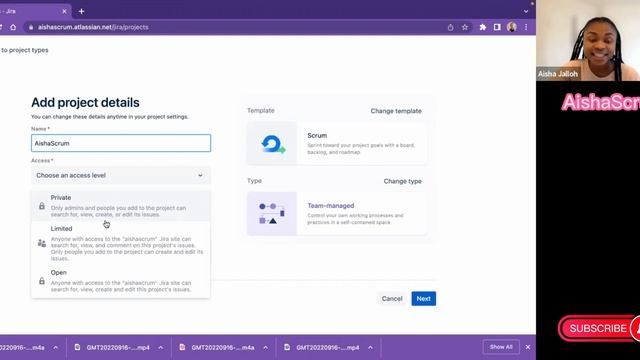Image resolution: width=640 pixels, height=360 pixels.
Task: Expand the tab search chevron
Action: tap(526, 11)
